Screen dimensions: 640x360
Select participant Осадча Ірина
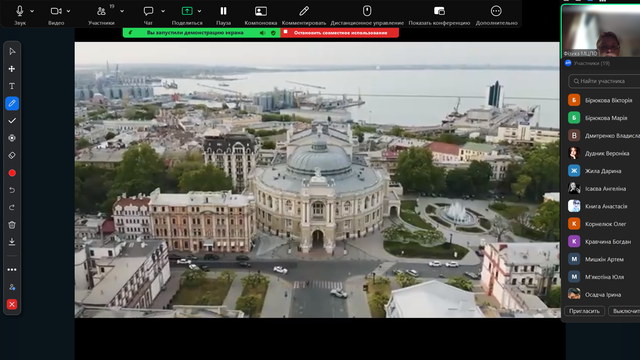(x=604, y=294)
